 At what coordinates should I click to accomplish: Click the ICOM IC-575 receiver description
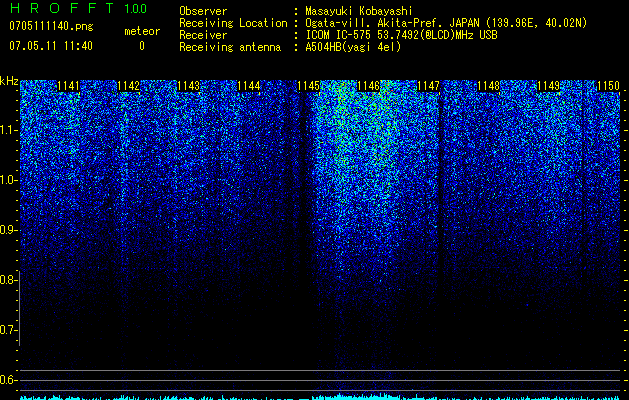tap(401, 35)
